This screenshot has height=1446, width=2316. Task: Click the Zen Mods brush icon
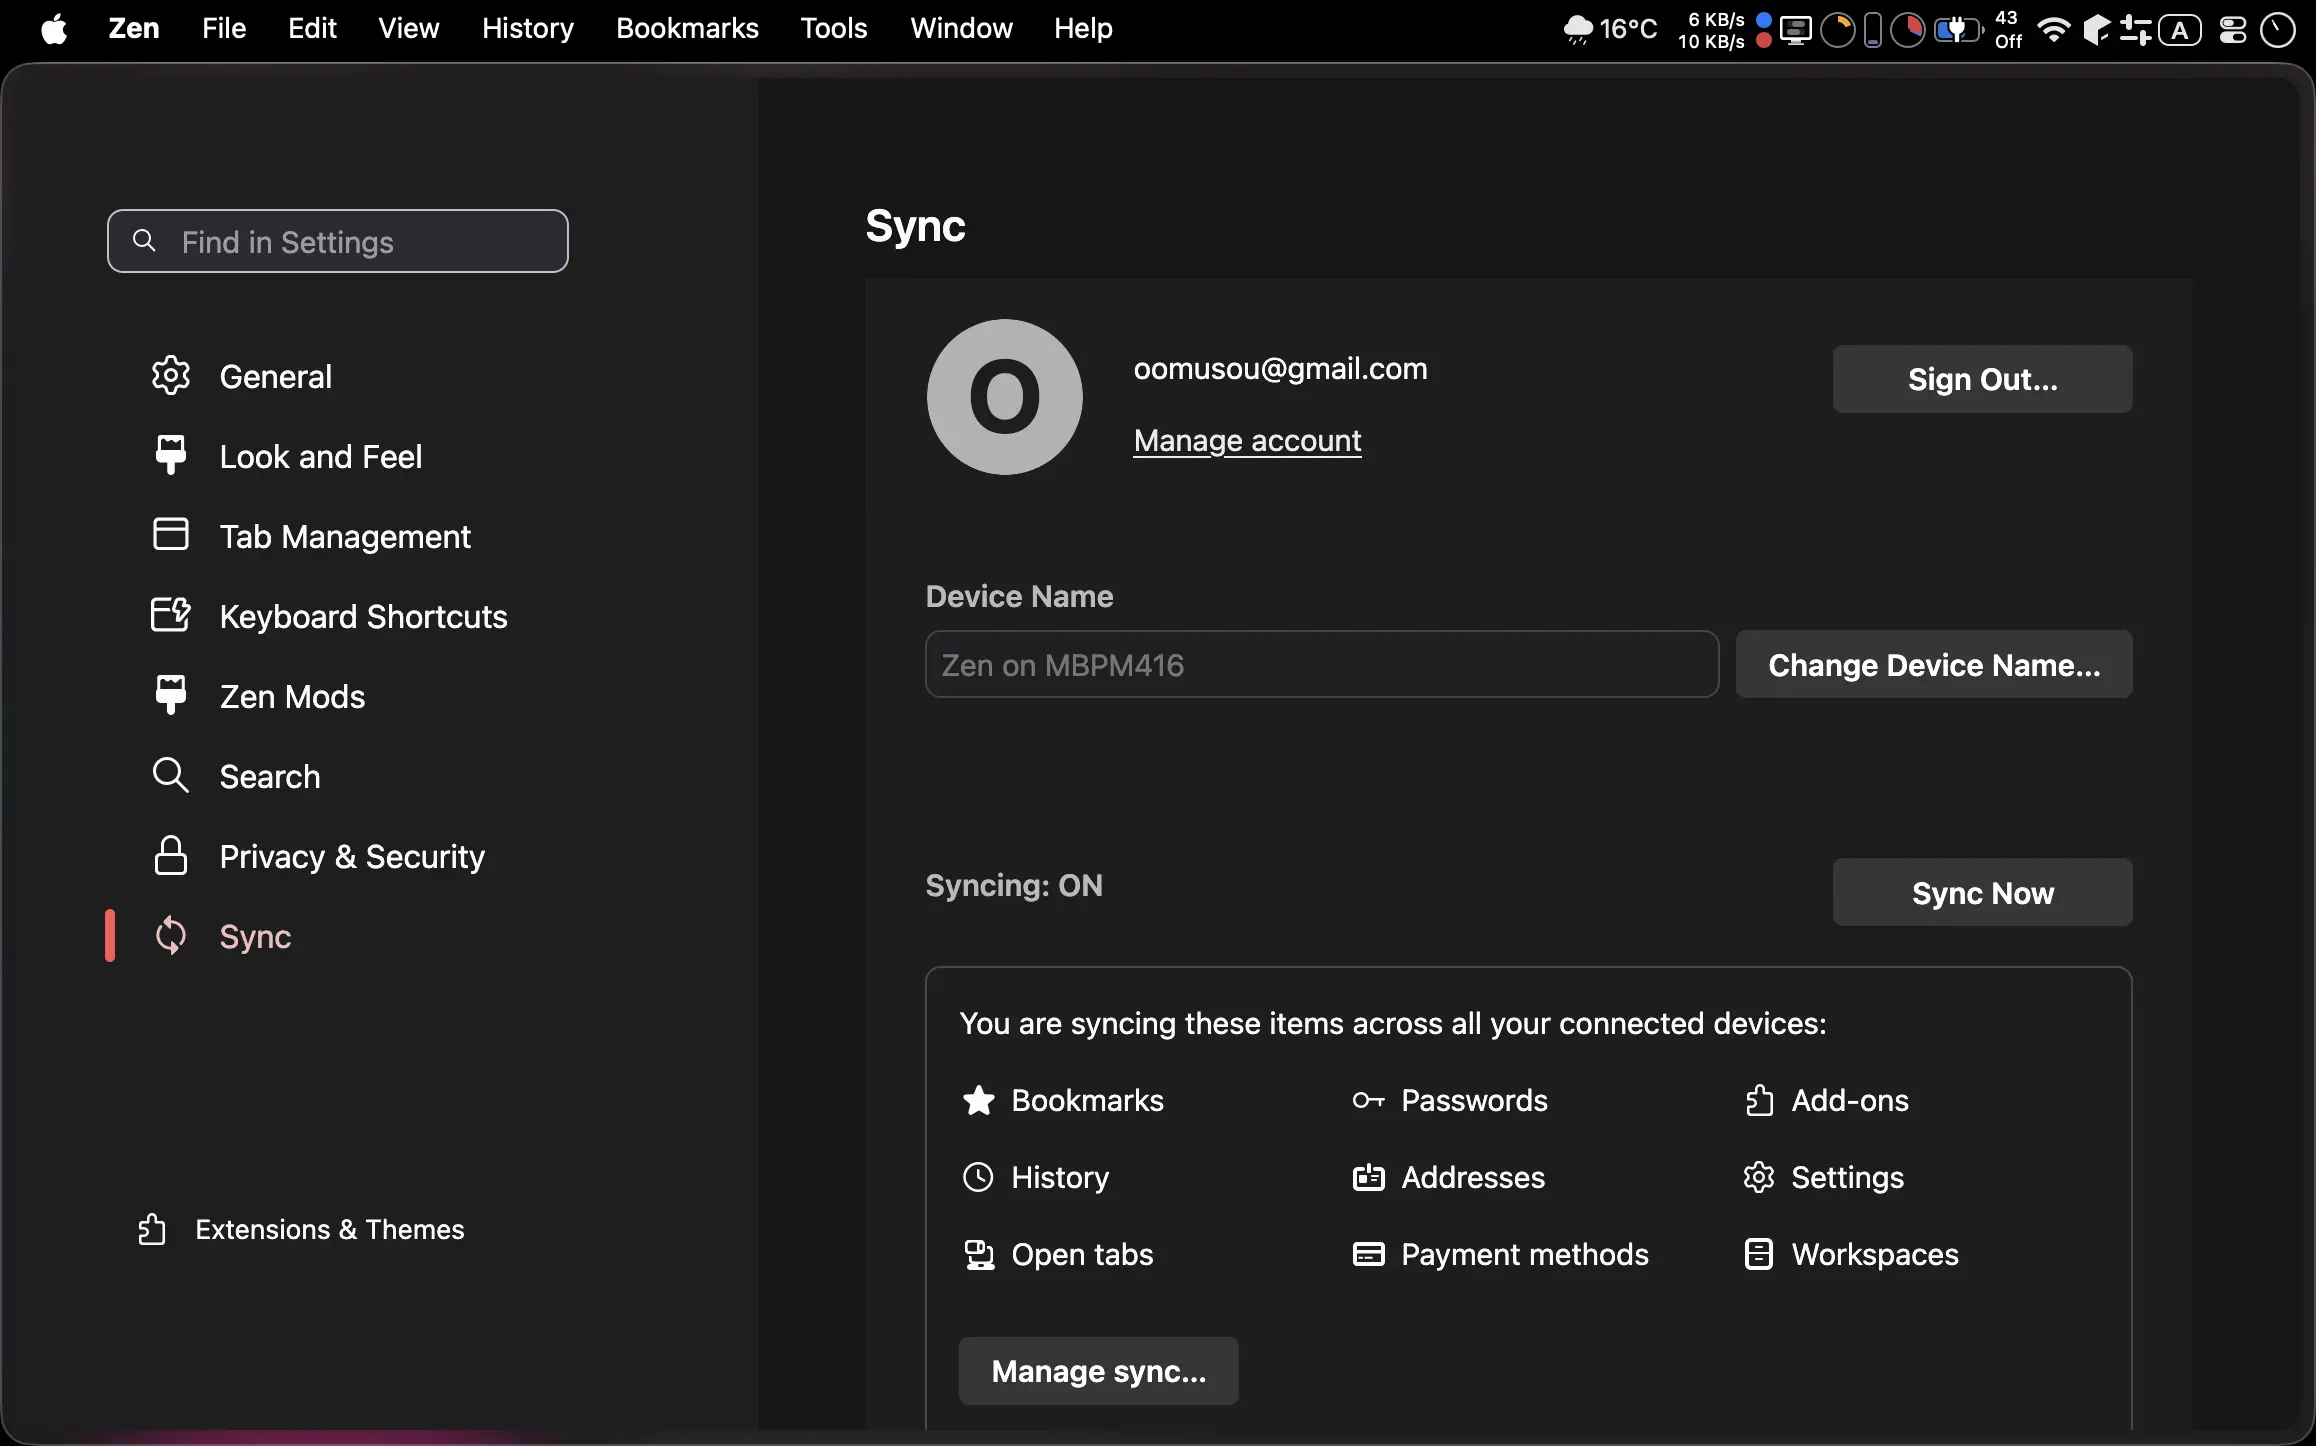[171, 695]
